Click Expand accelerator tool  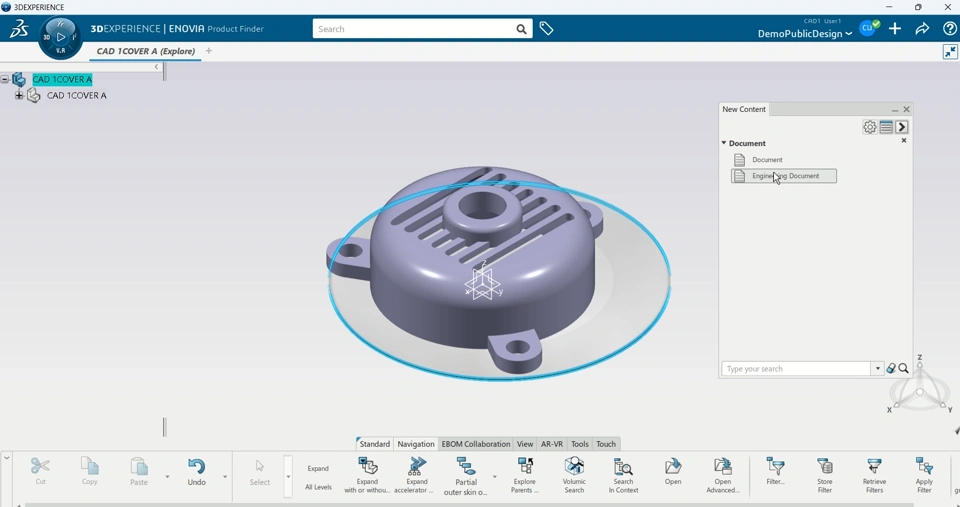coord(416,475)
